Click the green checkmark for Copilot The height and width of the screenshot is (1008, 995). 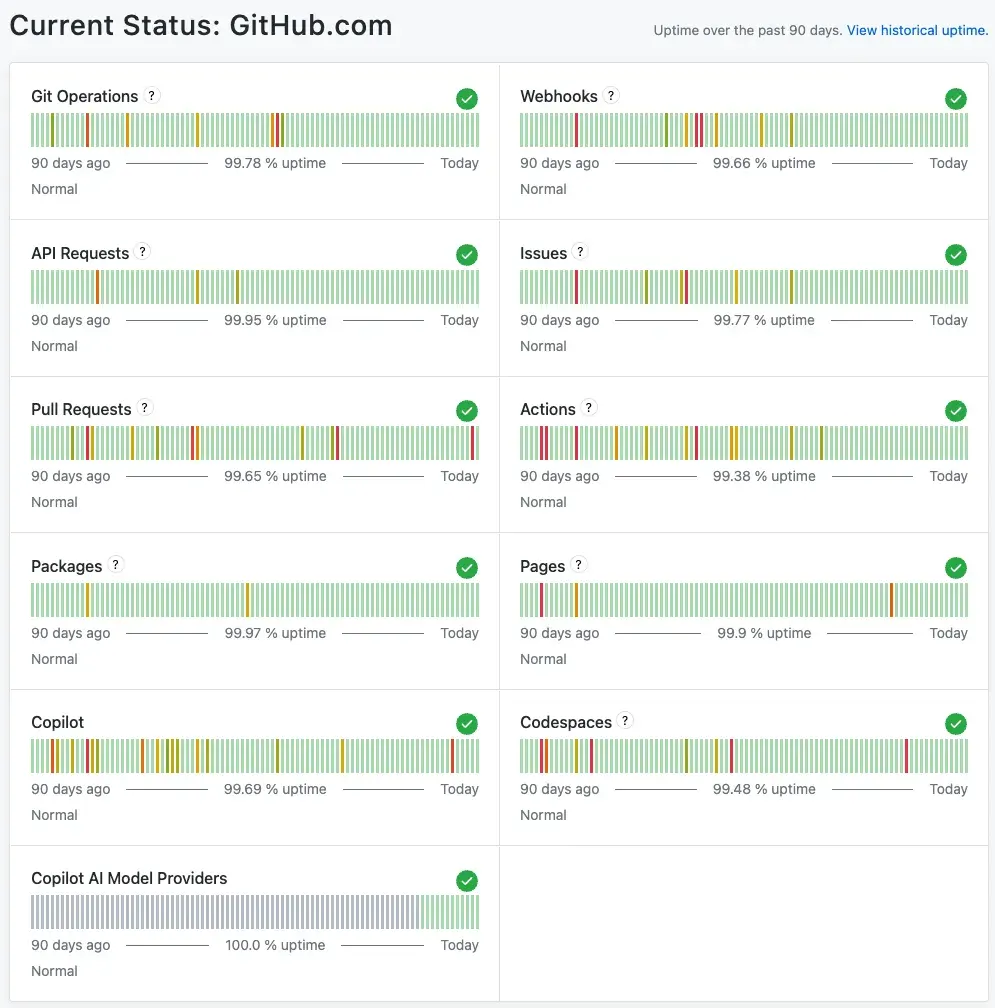(x=467, y=724)
